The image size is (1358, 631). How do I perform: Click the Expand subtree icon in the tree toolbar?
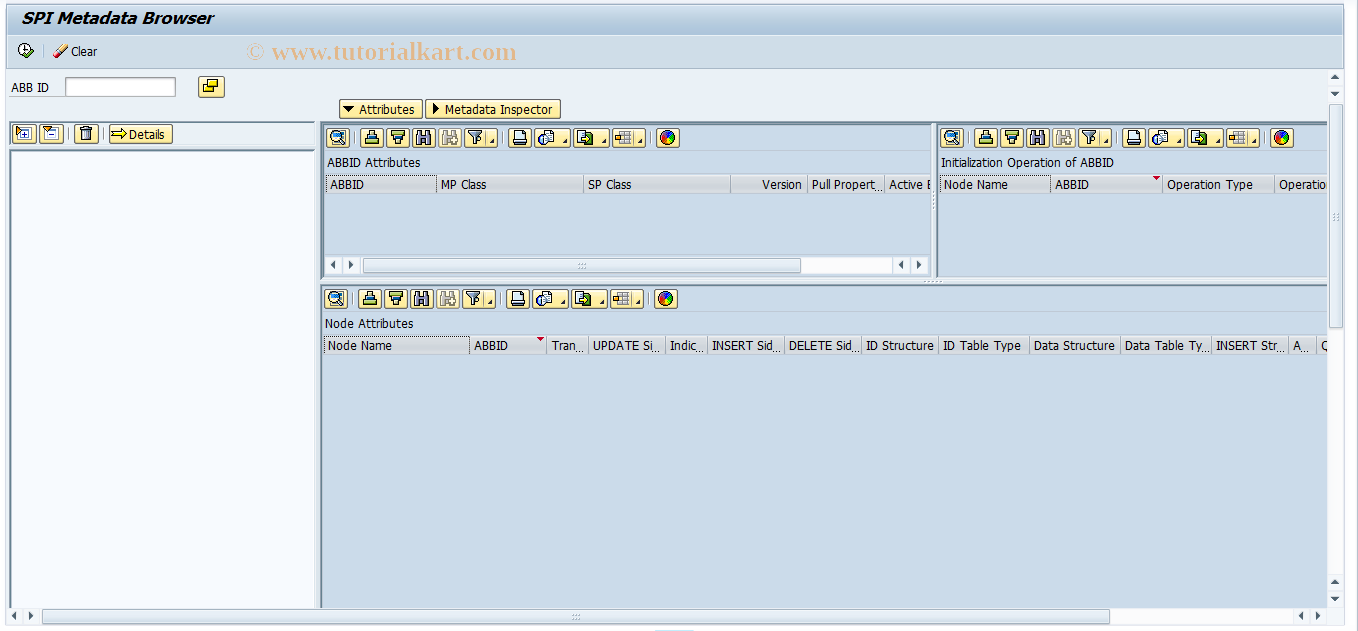pos(25,134)
